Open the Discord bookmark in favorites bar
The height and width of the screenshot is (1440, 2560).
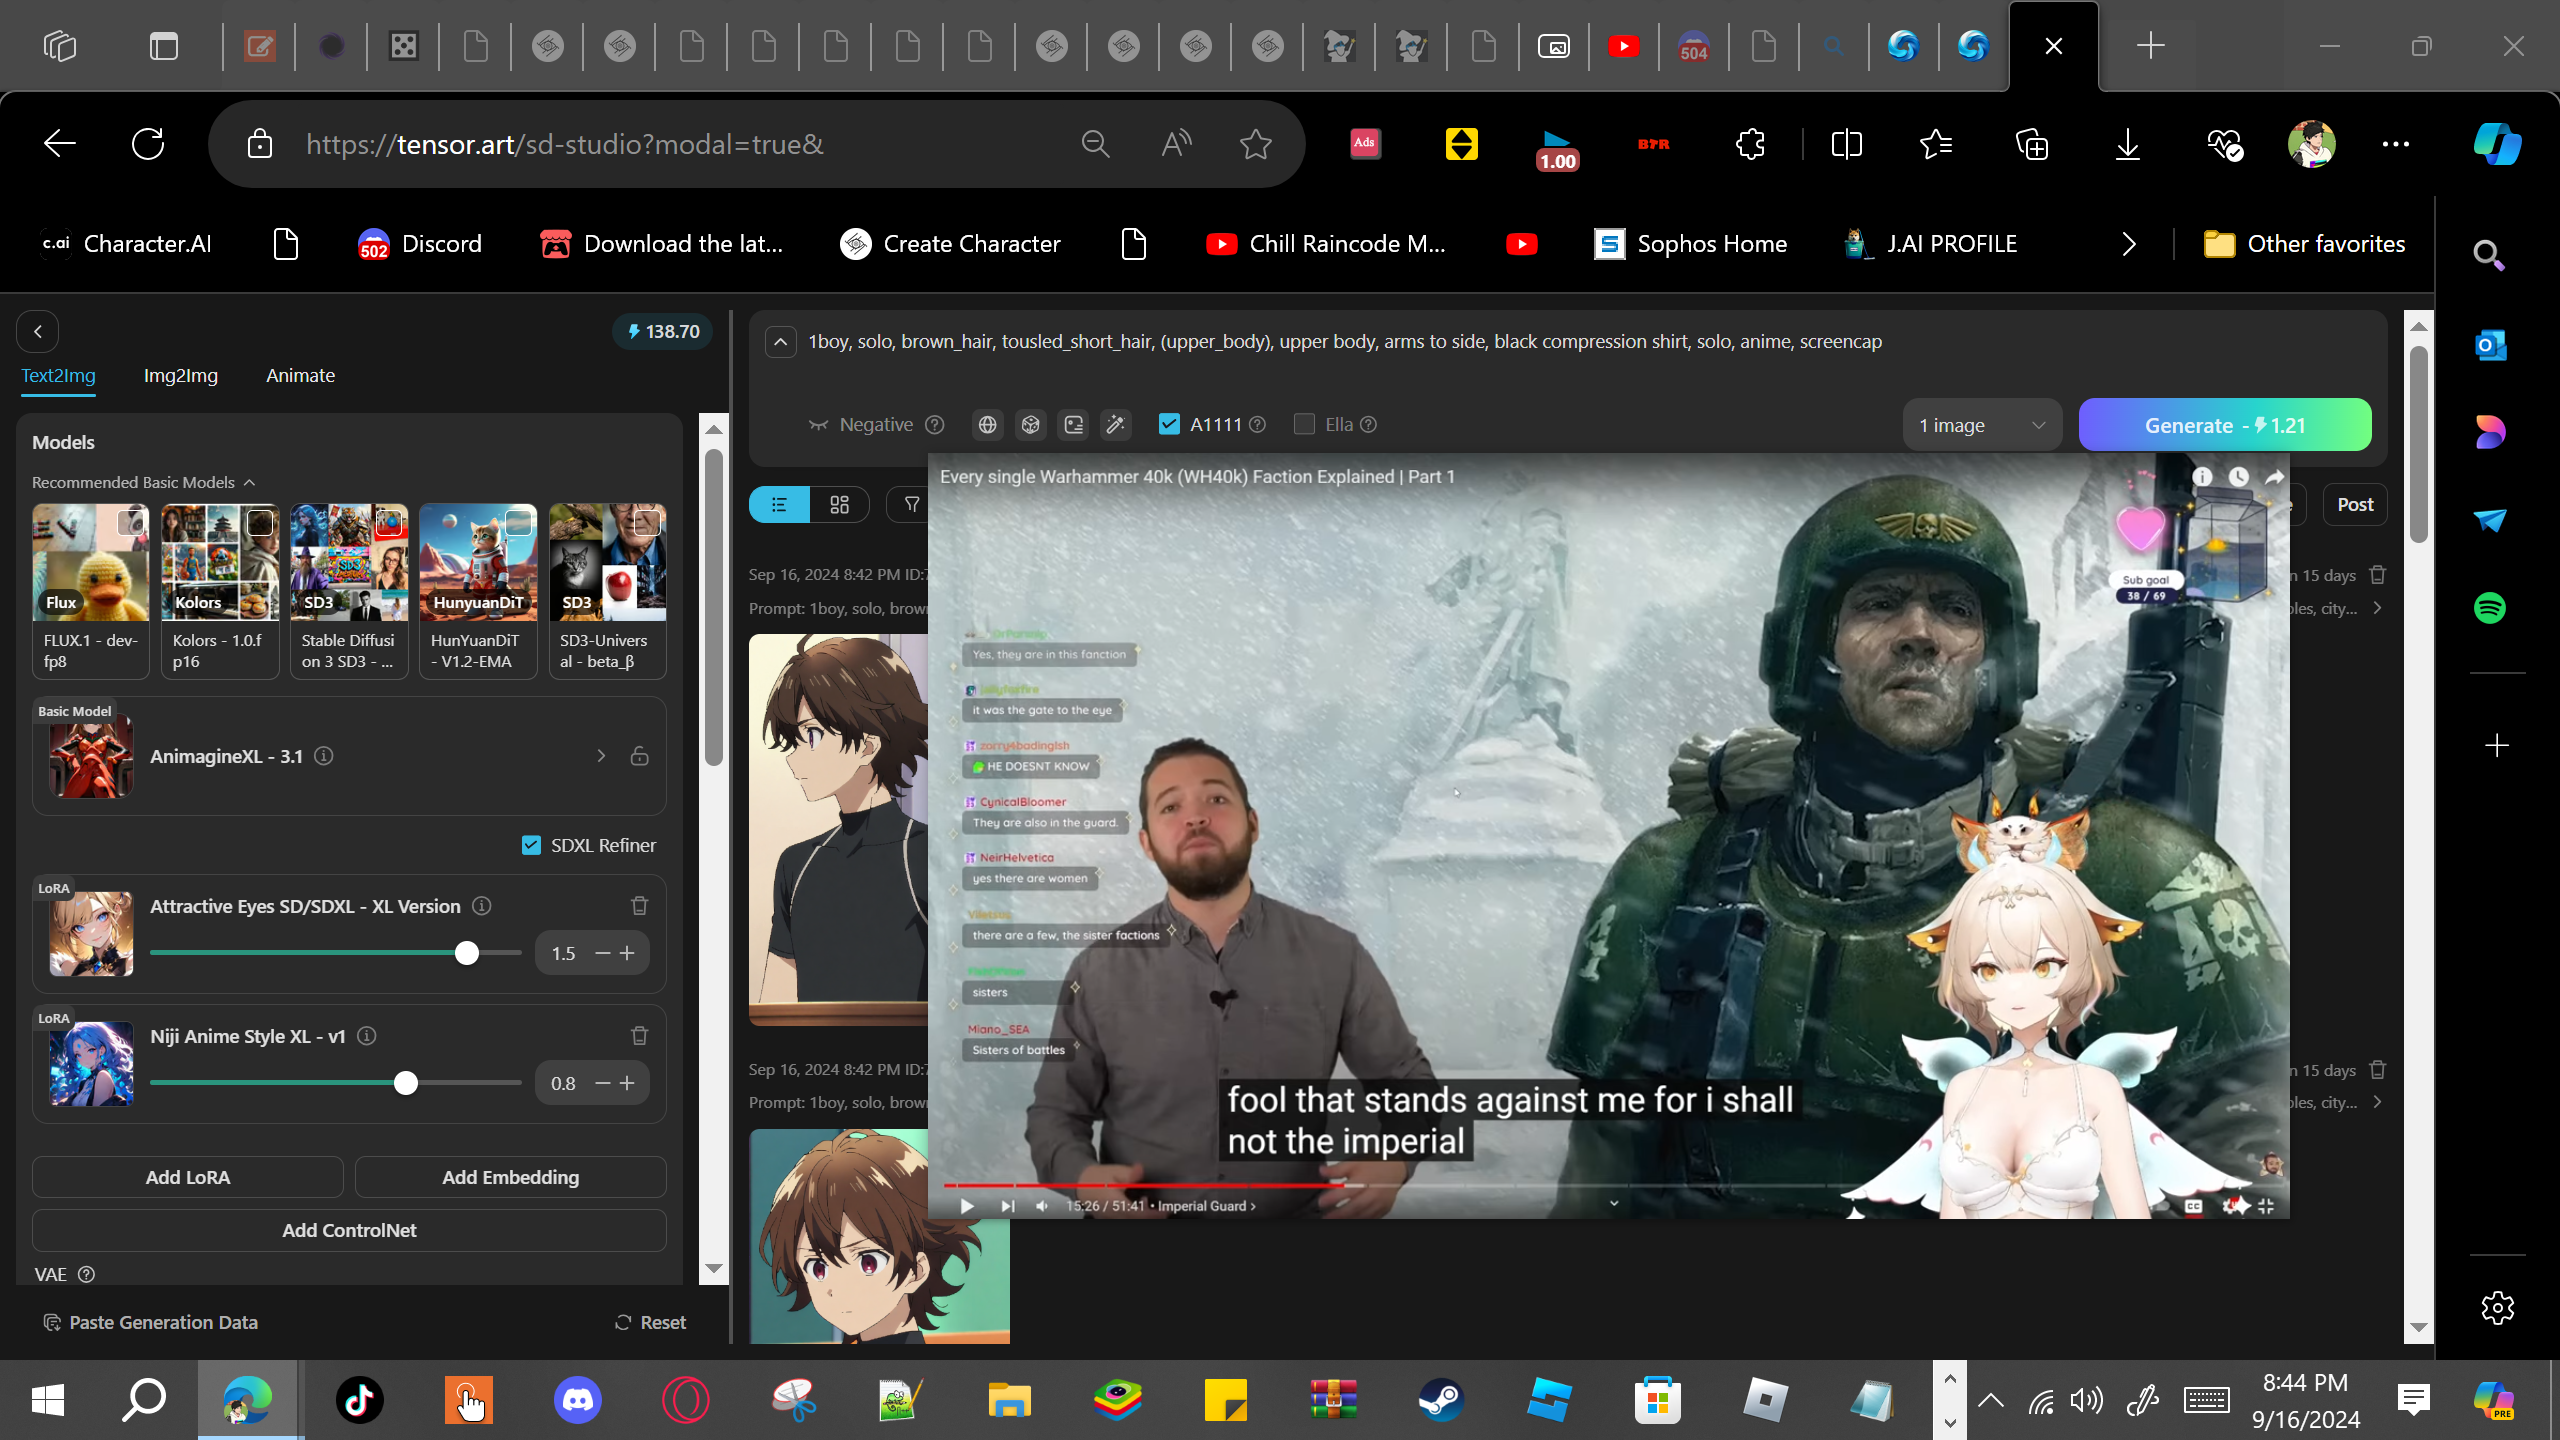tap(420, 244)
